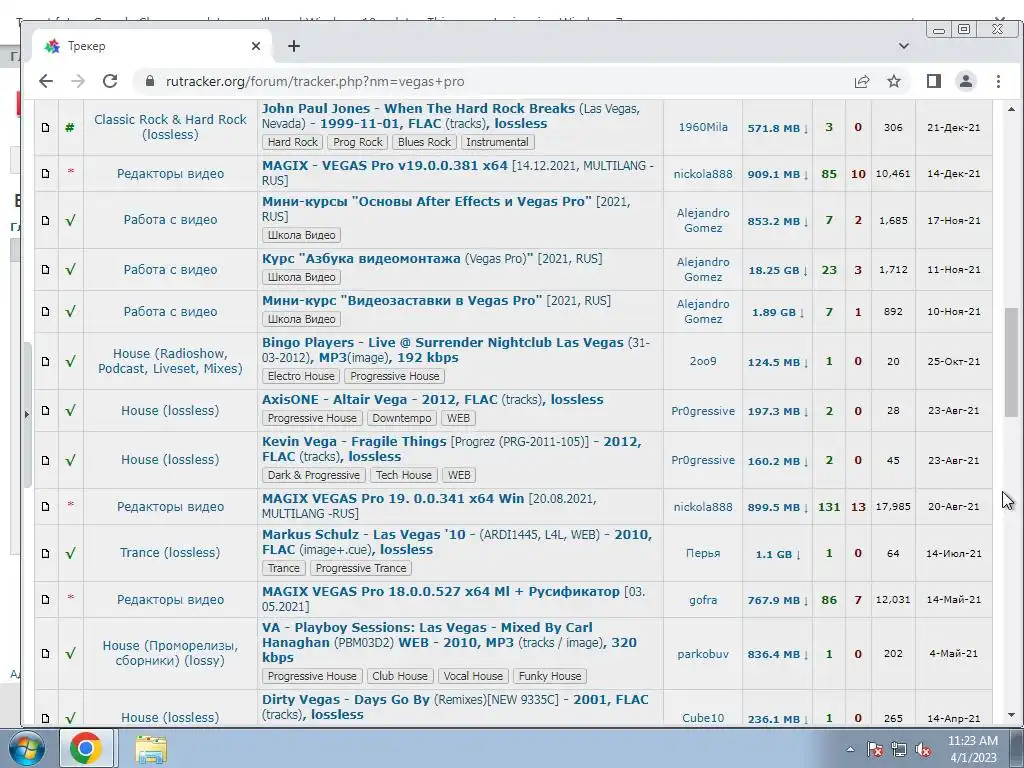
Task: Click the Prog Rock tag
Action: click(358, 142)
